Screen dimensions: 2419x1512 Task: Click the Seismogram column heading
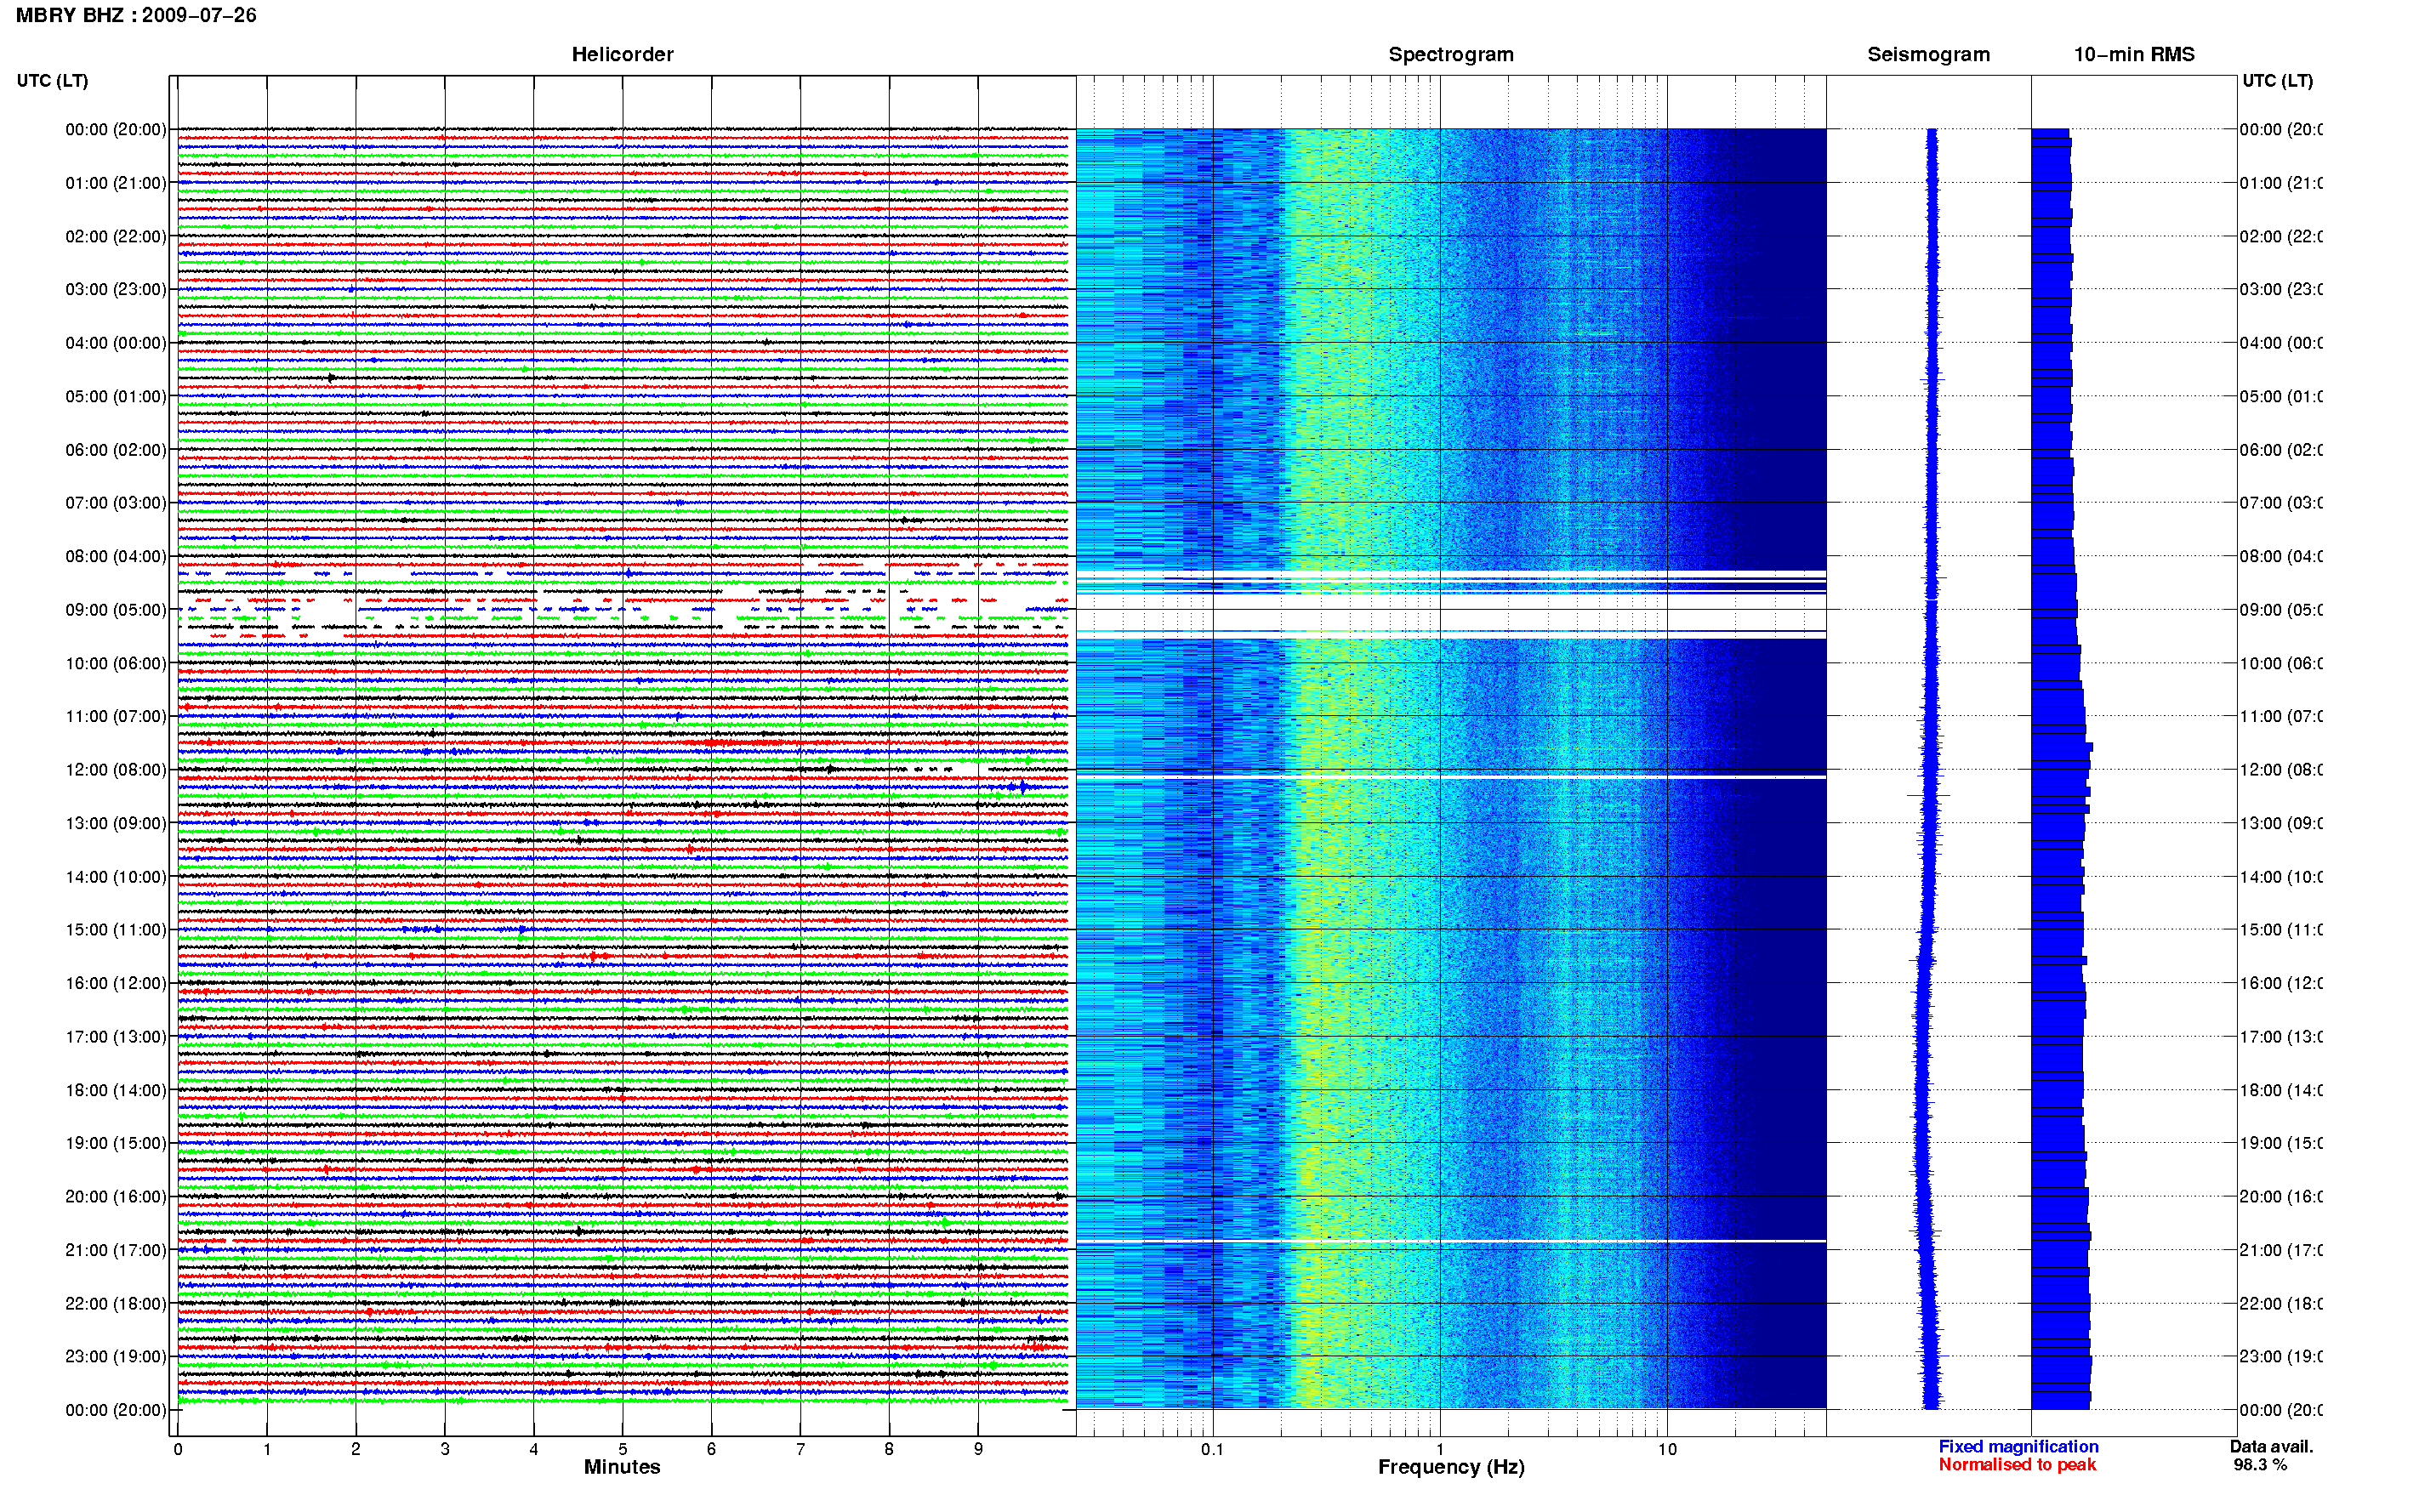(x=1928, y=54)
